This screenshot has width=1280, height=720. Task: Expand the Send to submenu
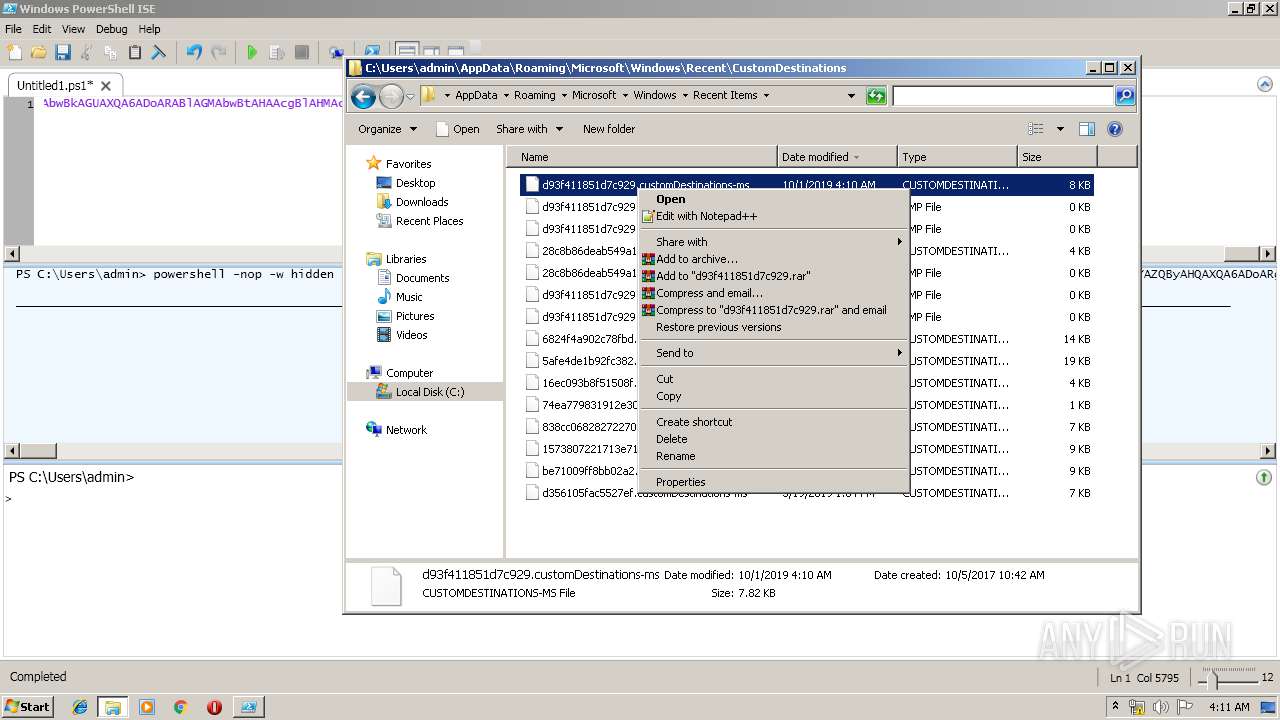(774, 353)
